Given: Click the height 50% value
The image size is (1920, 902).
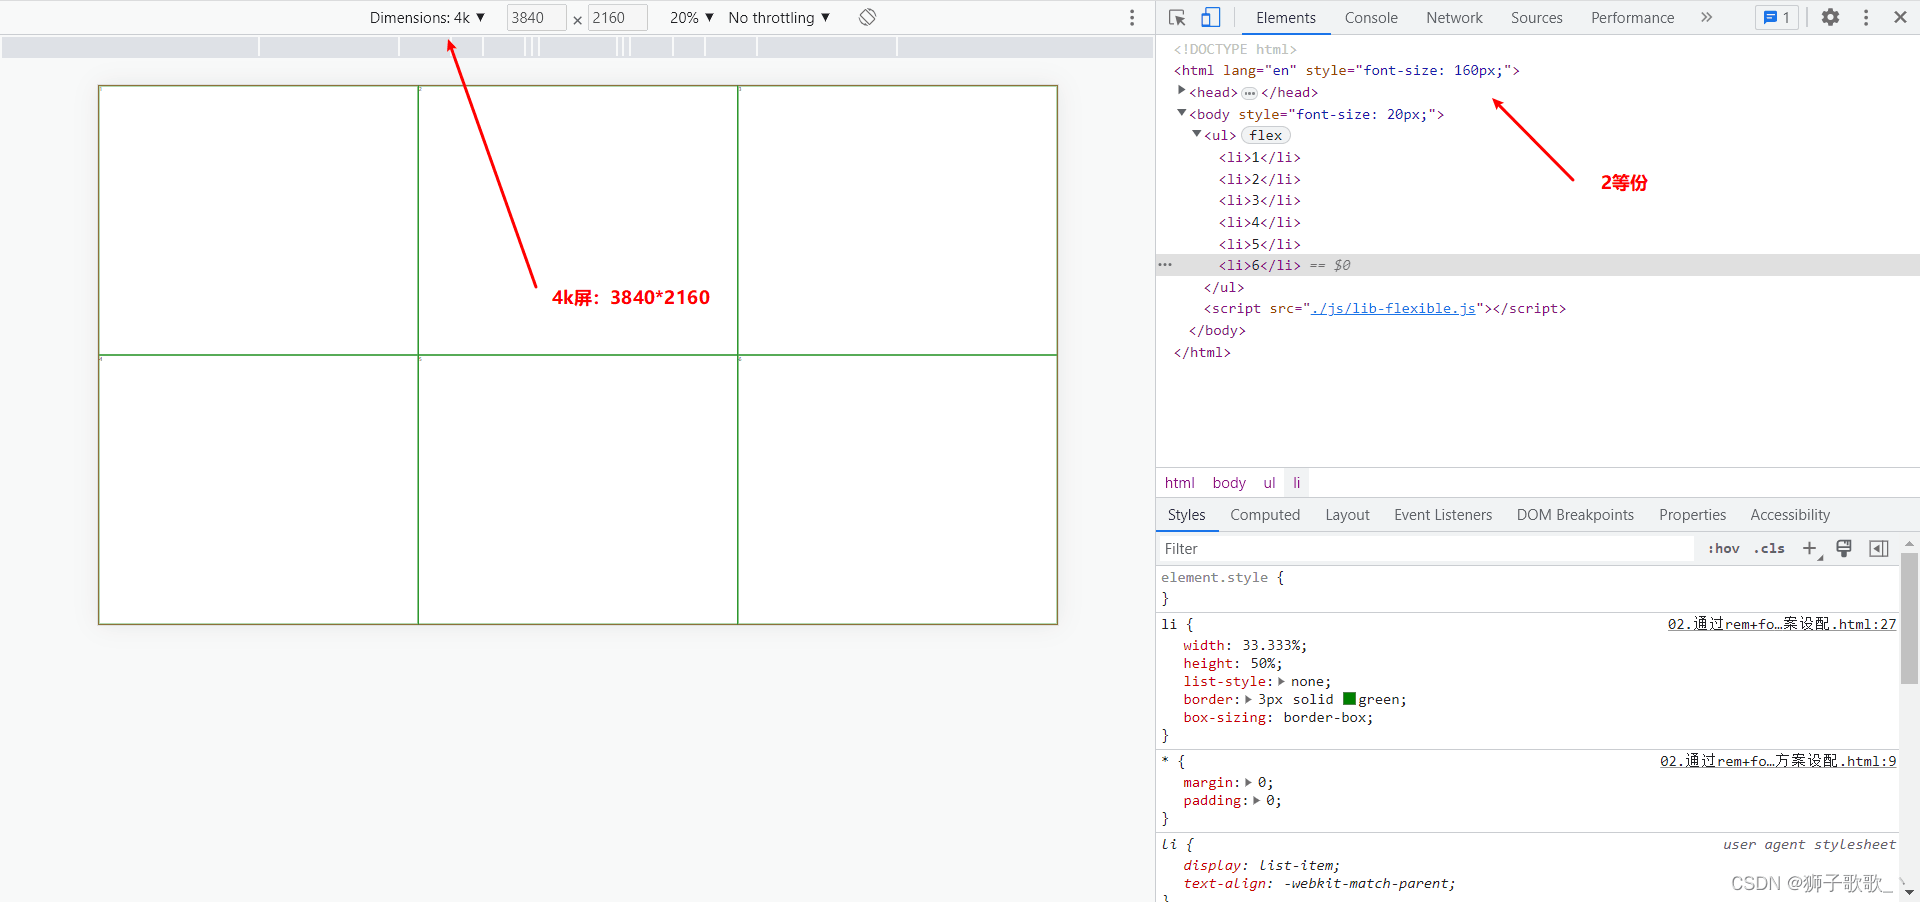Looking at the screenshot, I should tap(1262, 663).
